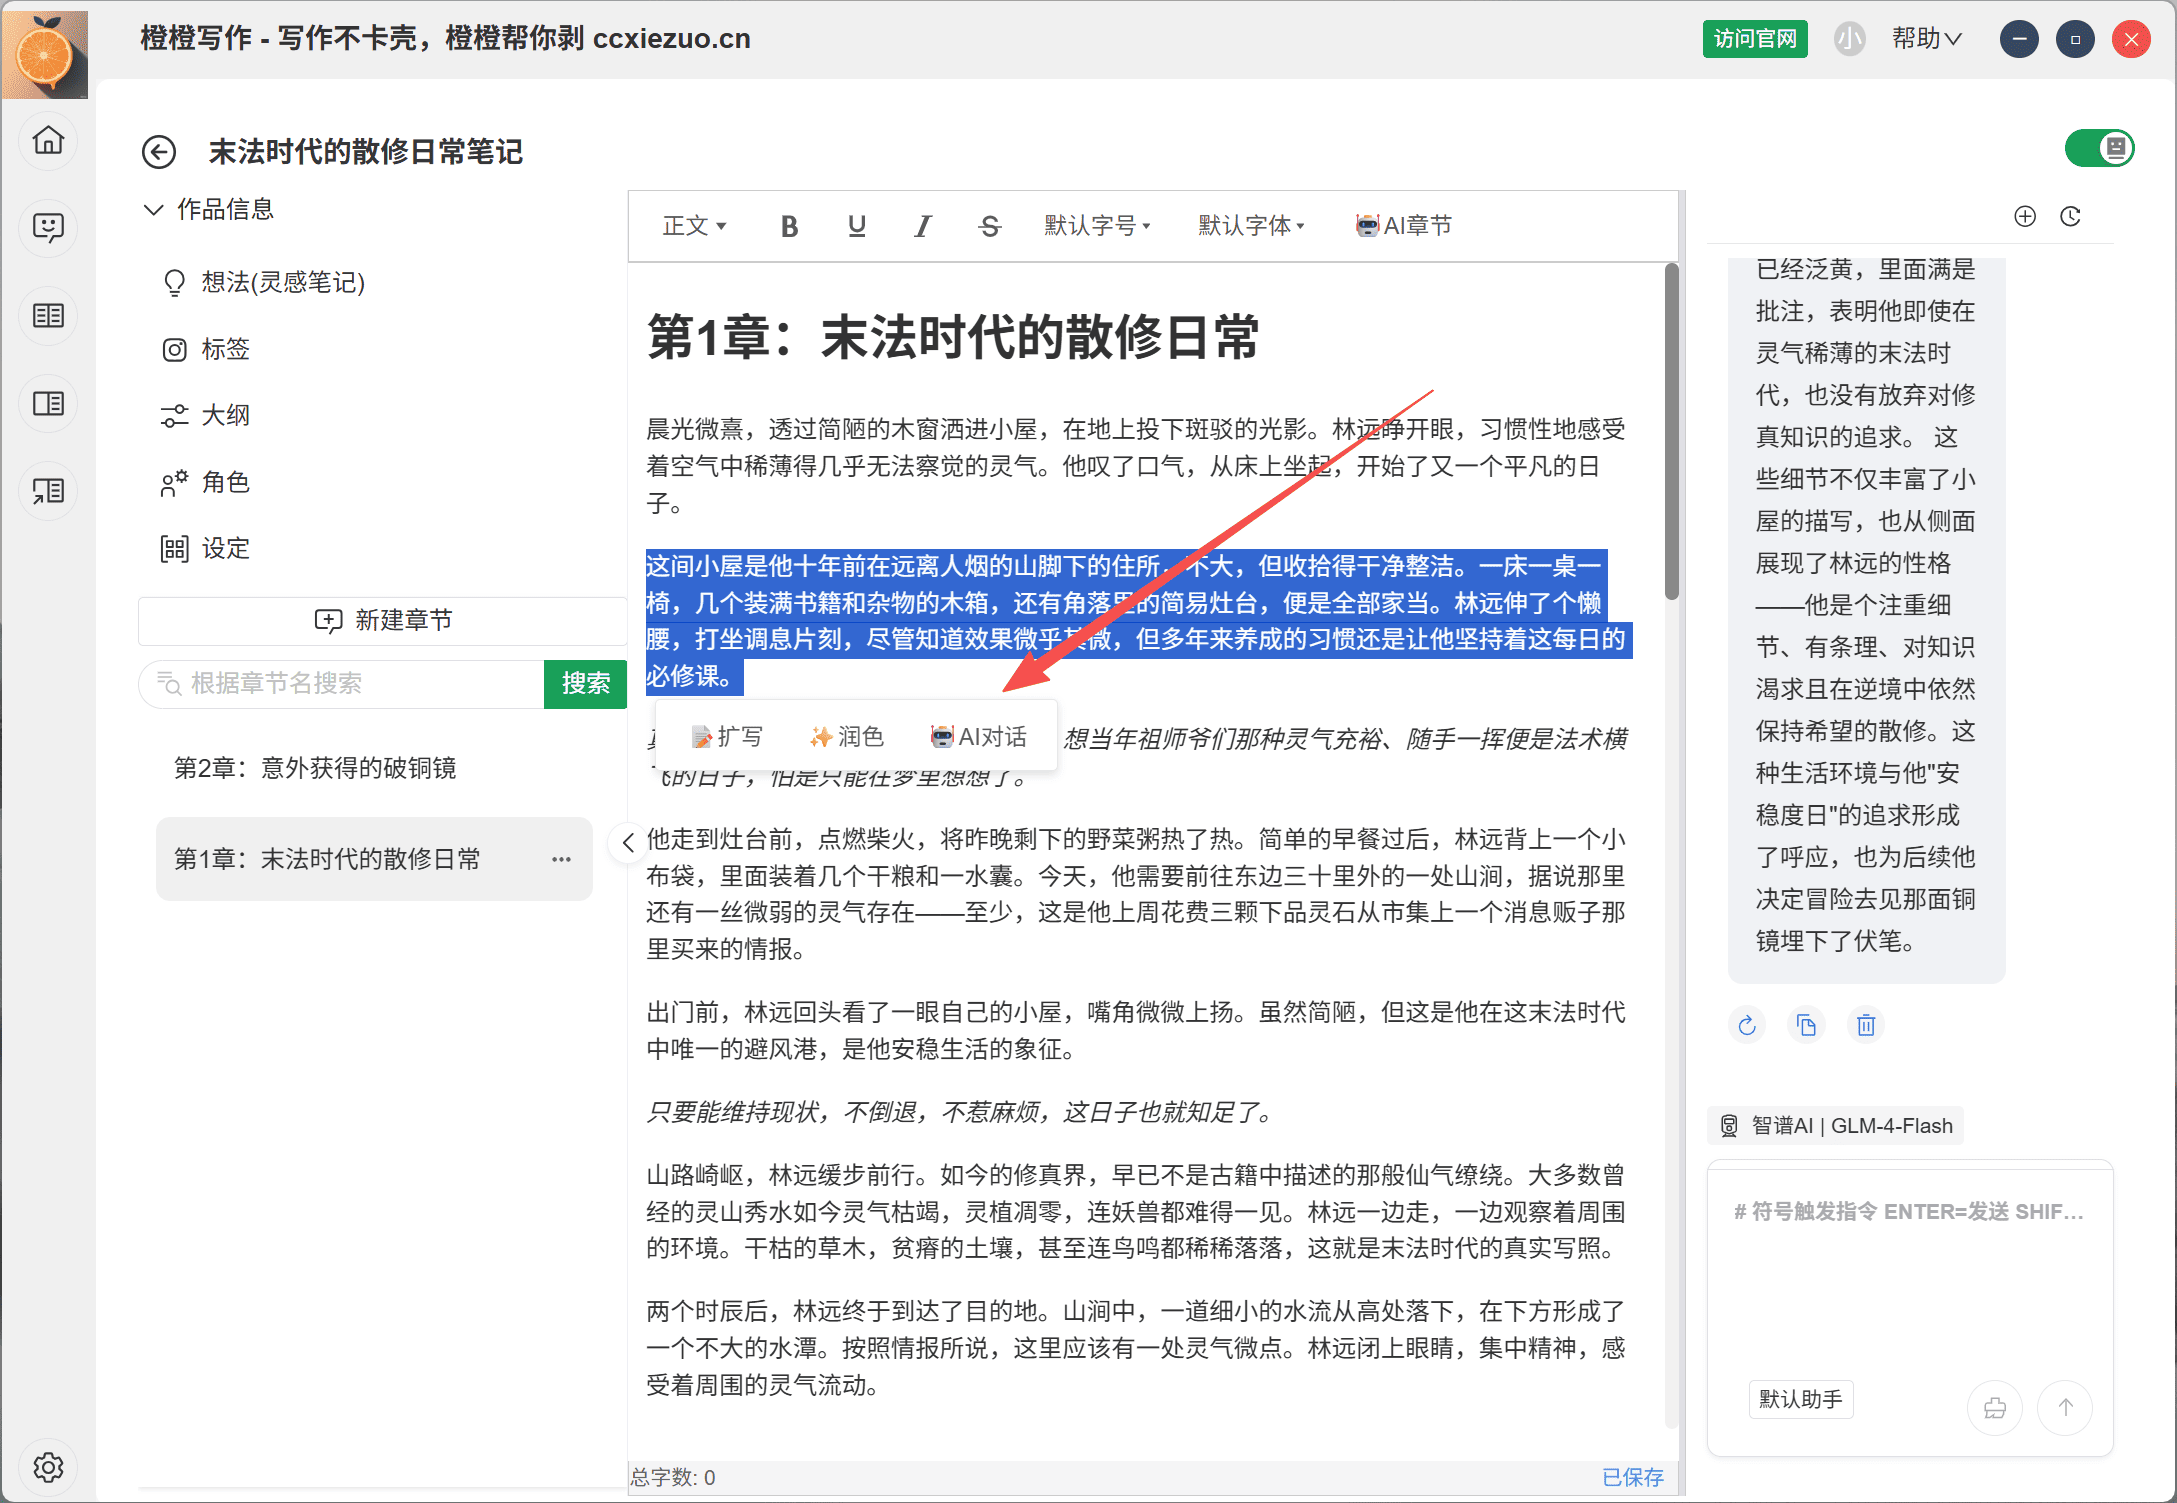Screen dimensions: 2177x1503
Task: Apply underline formatting from toolbar
Action: [856, 226]
